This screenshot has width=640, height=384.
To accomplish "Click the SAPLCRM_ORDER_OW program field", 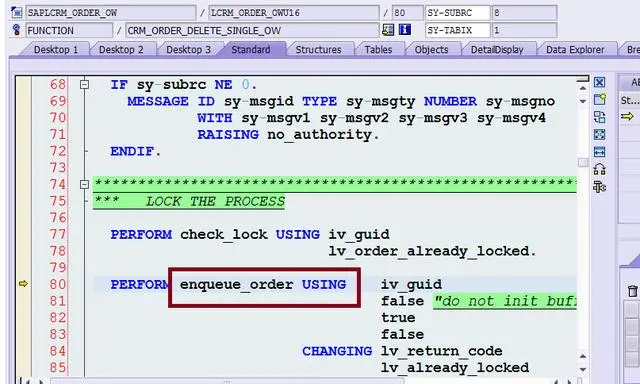I will coord(111,13).
